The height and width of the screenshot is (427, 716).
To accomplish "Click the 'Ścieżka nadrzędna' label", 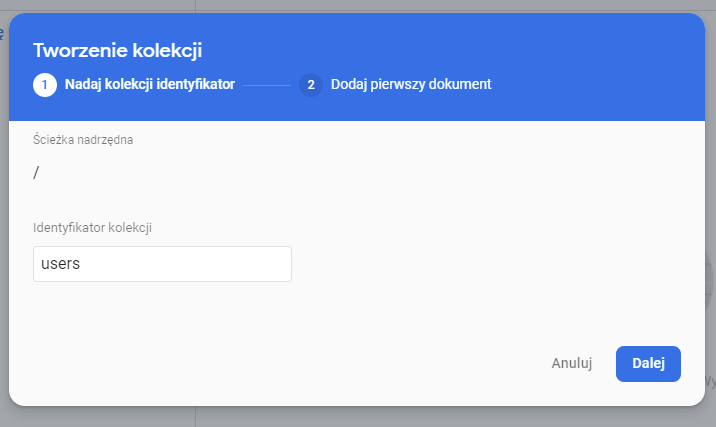I will pyautogui.click(x=83, y=140).
